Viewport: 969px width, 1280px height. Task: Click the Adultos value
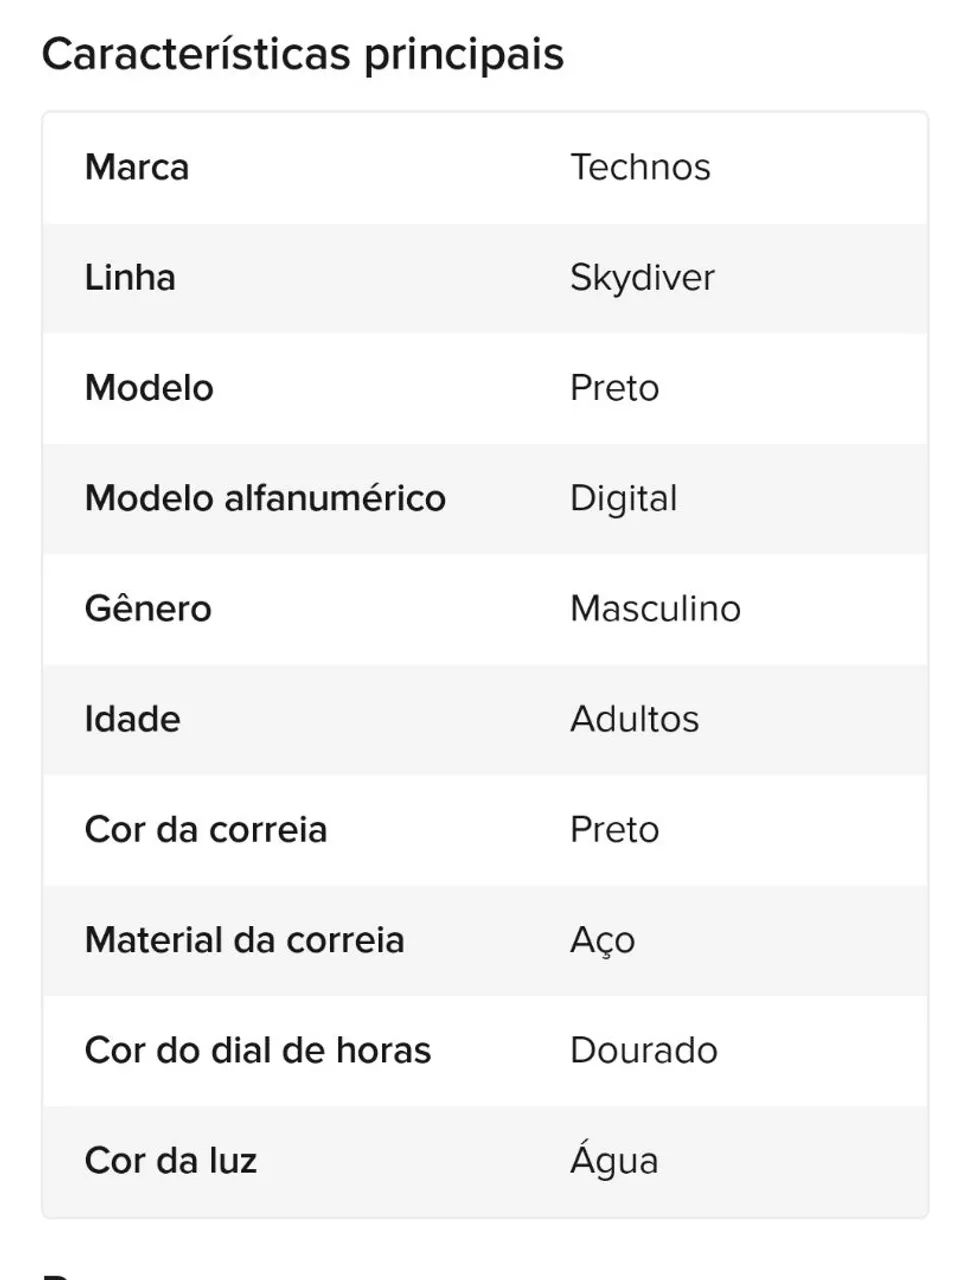[x=634, y=719]
